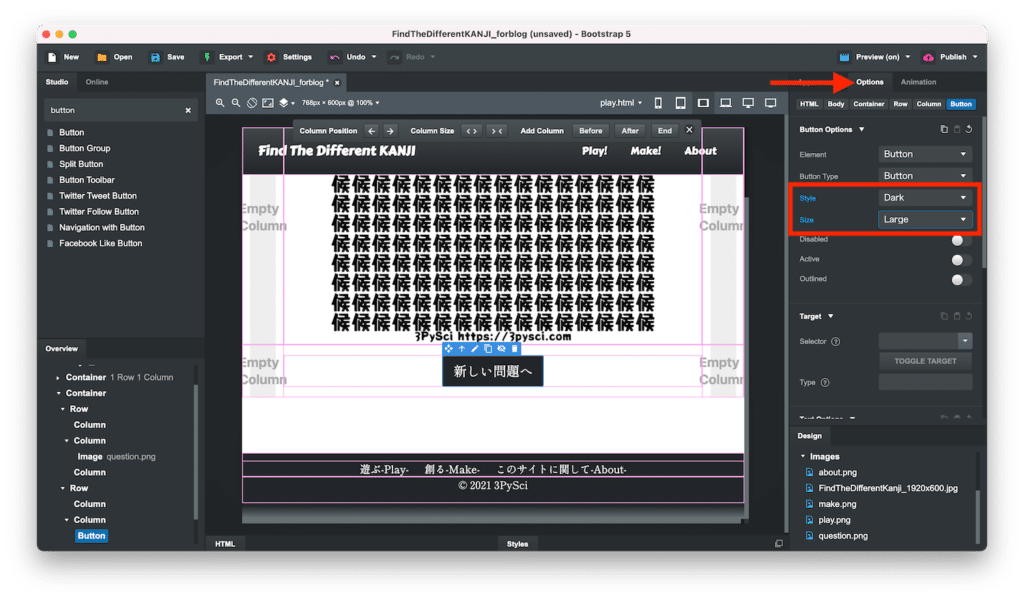Viewport: 1024px width, 600px height.
Task: Copy Button Options using the copy icon
Action: (944, 129)
